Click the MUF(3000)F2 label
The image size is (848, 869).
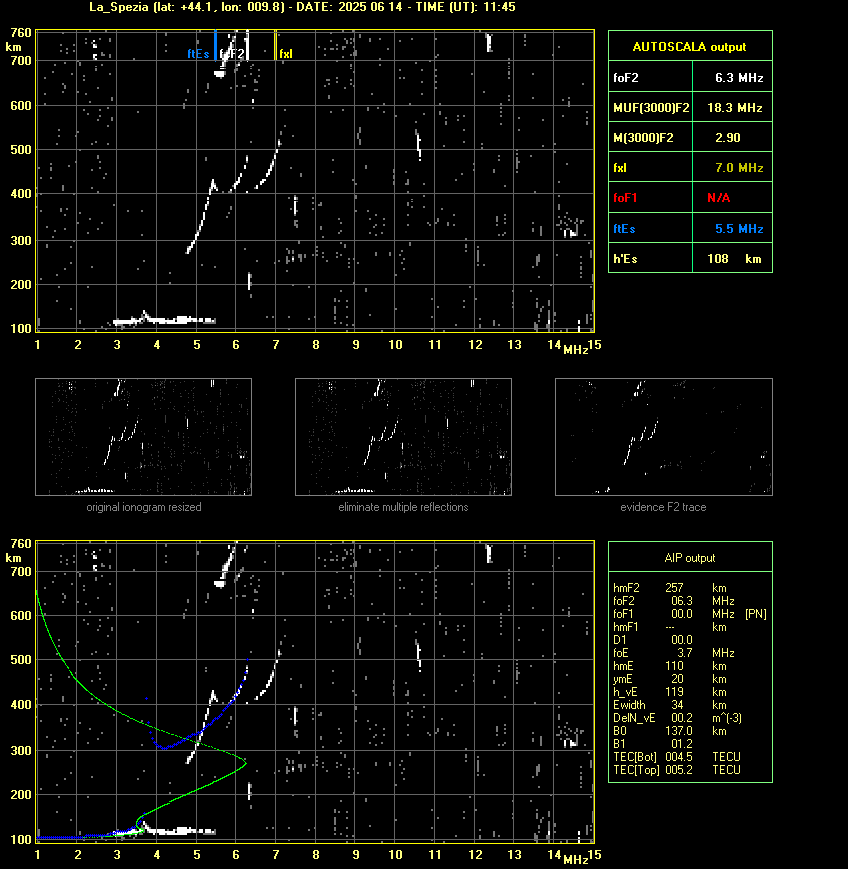651,108
